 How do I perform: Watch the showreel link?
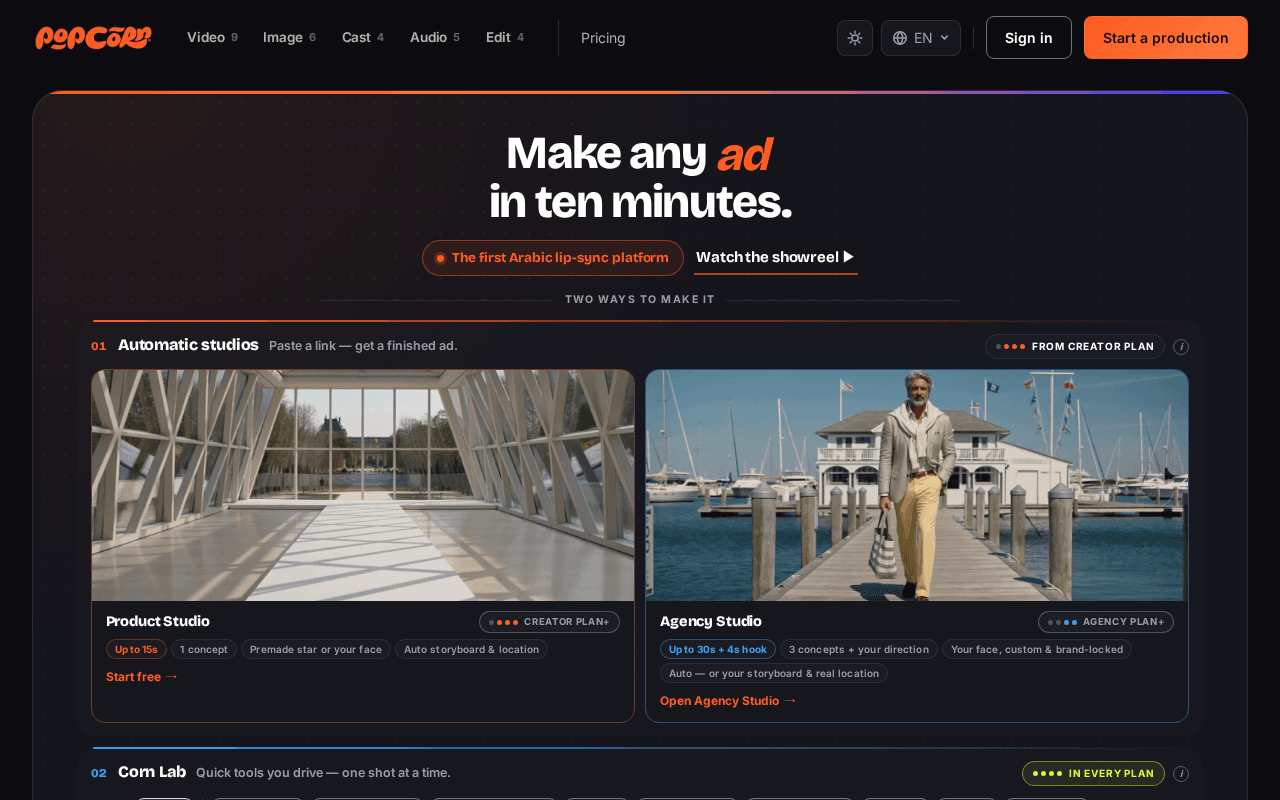(776, 257)
